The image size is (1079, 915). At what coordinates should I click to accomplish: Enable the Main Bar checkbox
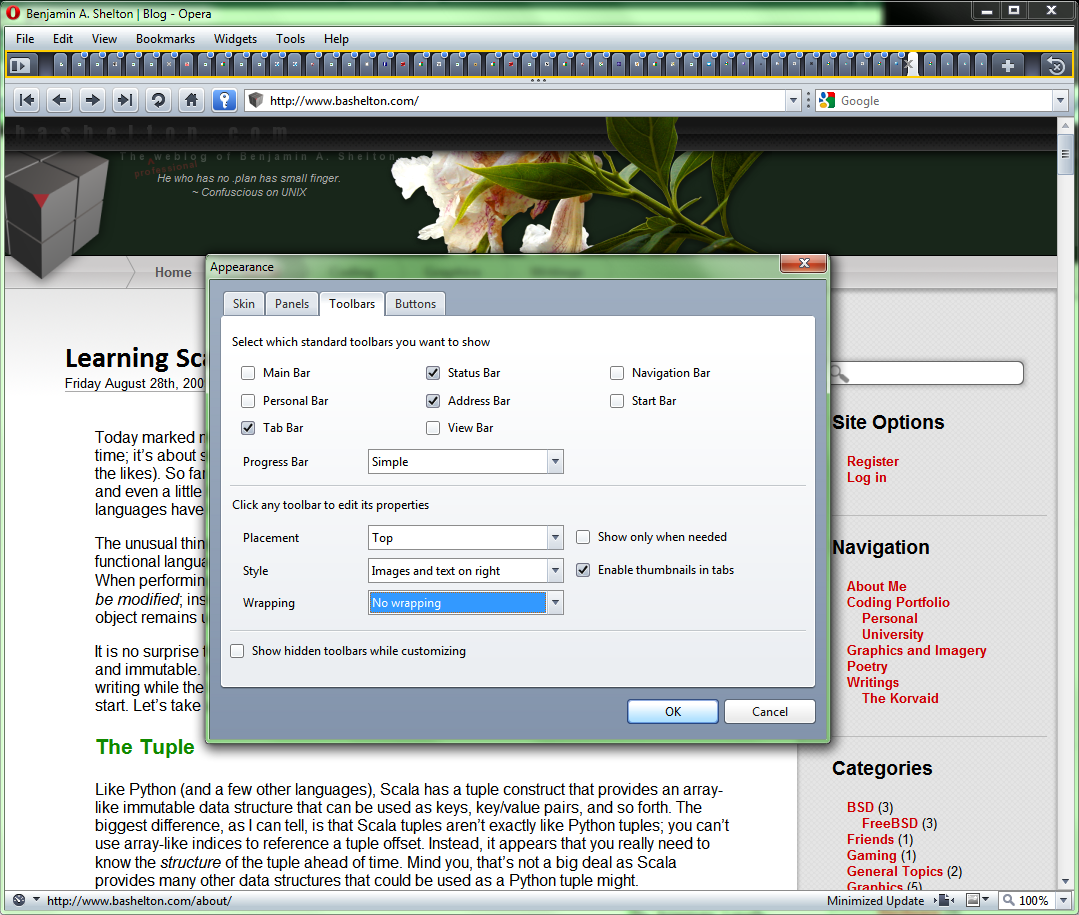click(x=248, y=373)
